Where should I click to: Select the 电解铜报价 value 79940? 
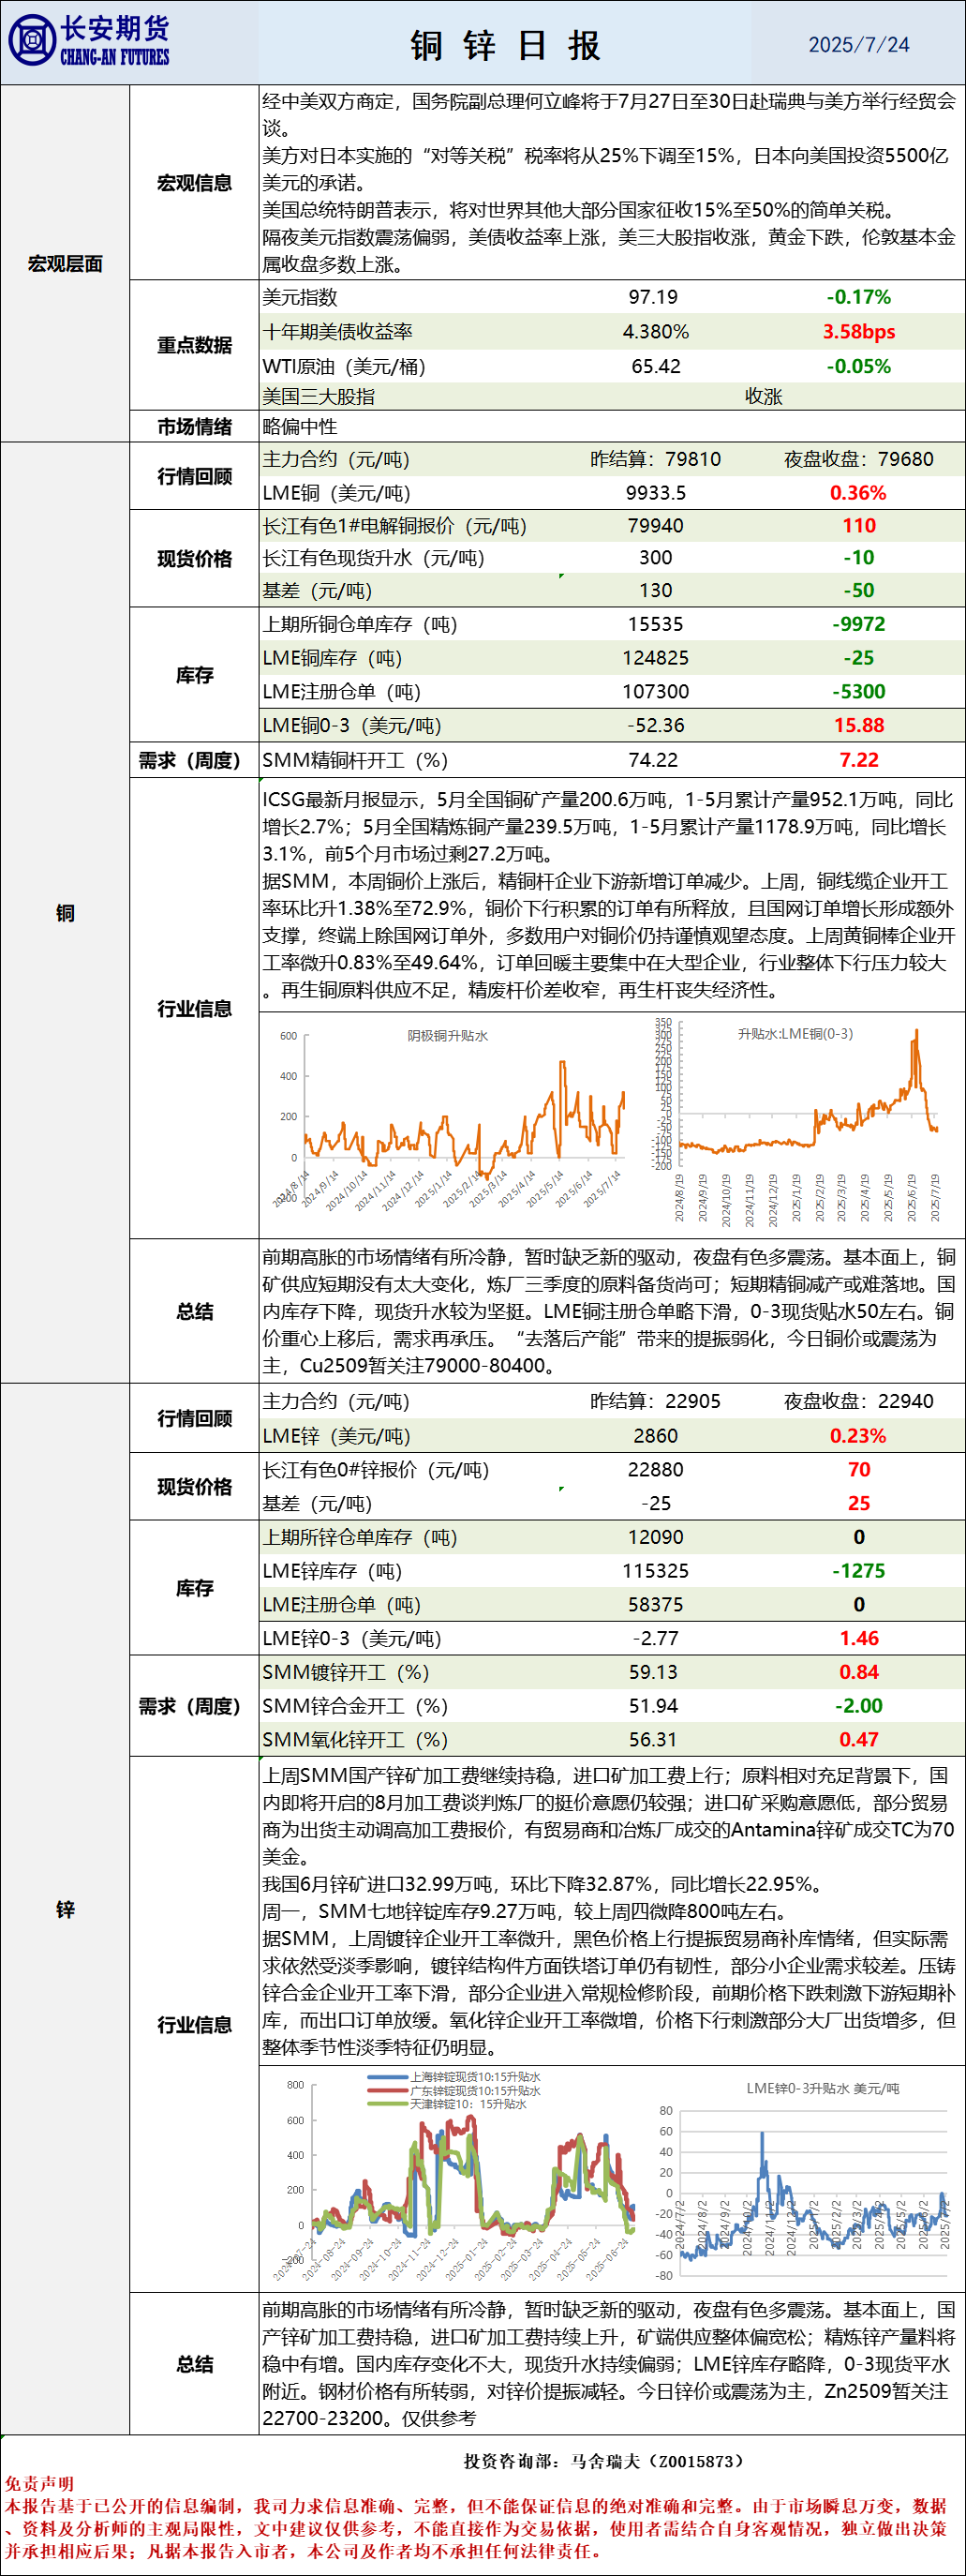pyautogui.click(x=656, y=526)
